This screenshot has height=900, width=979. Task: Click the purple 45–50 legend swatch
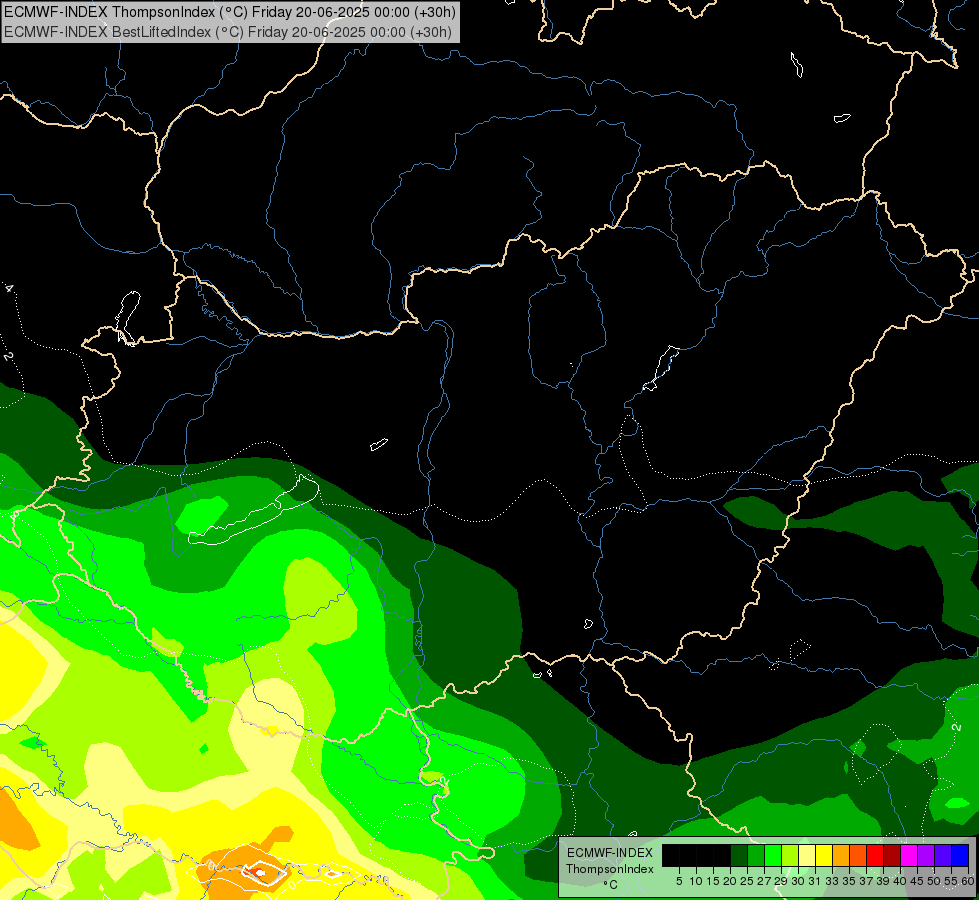point(926,855)
